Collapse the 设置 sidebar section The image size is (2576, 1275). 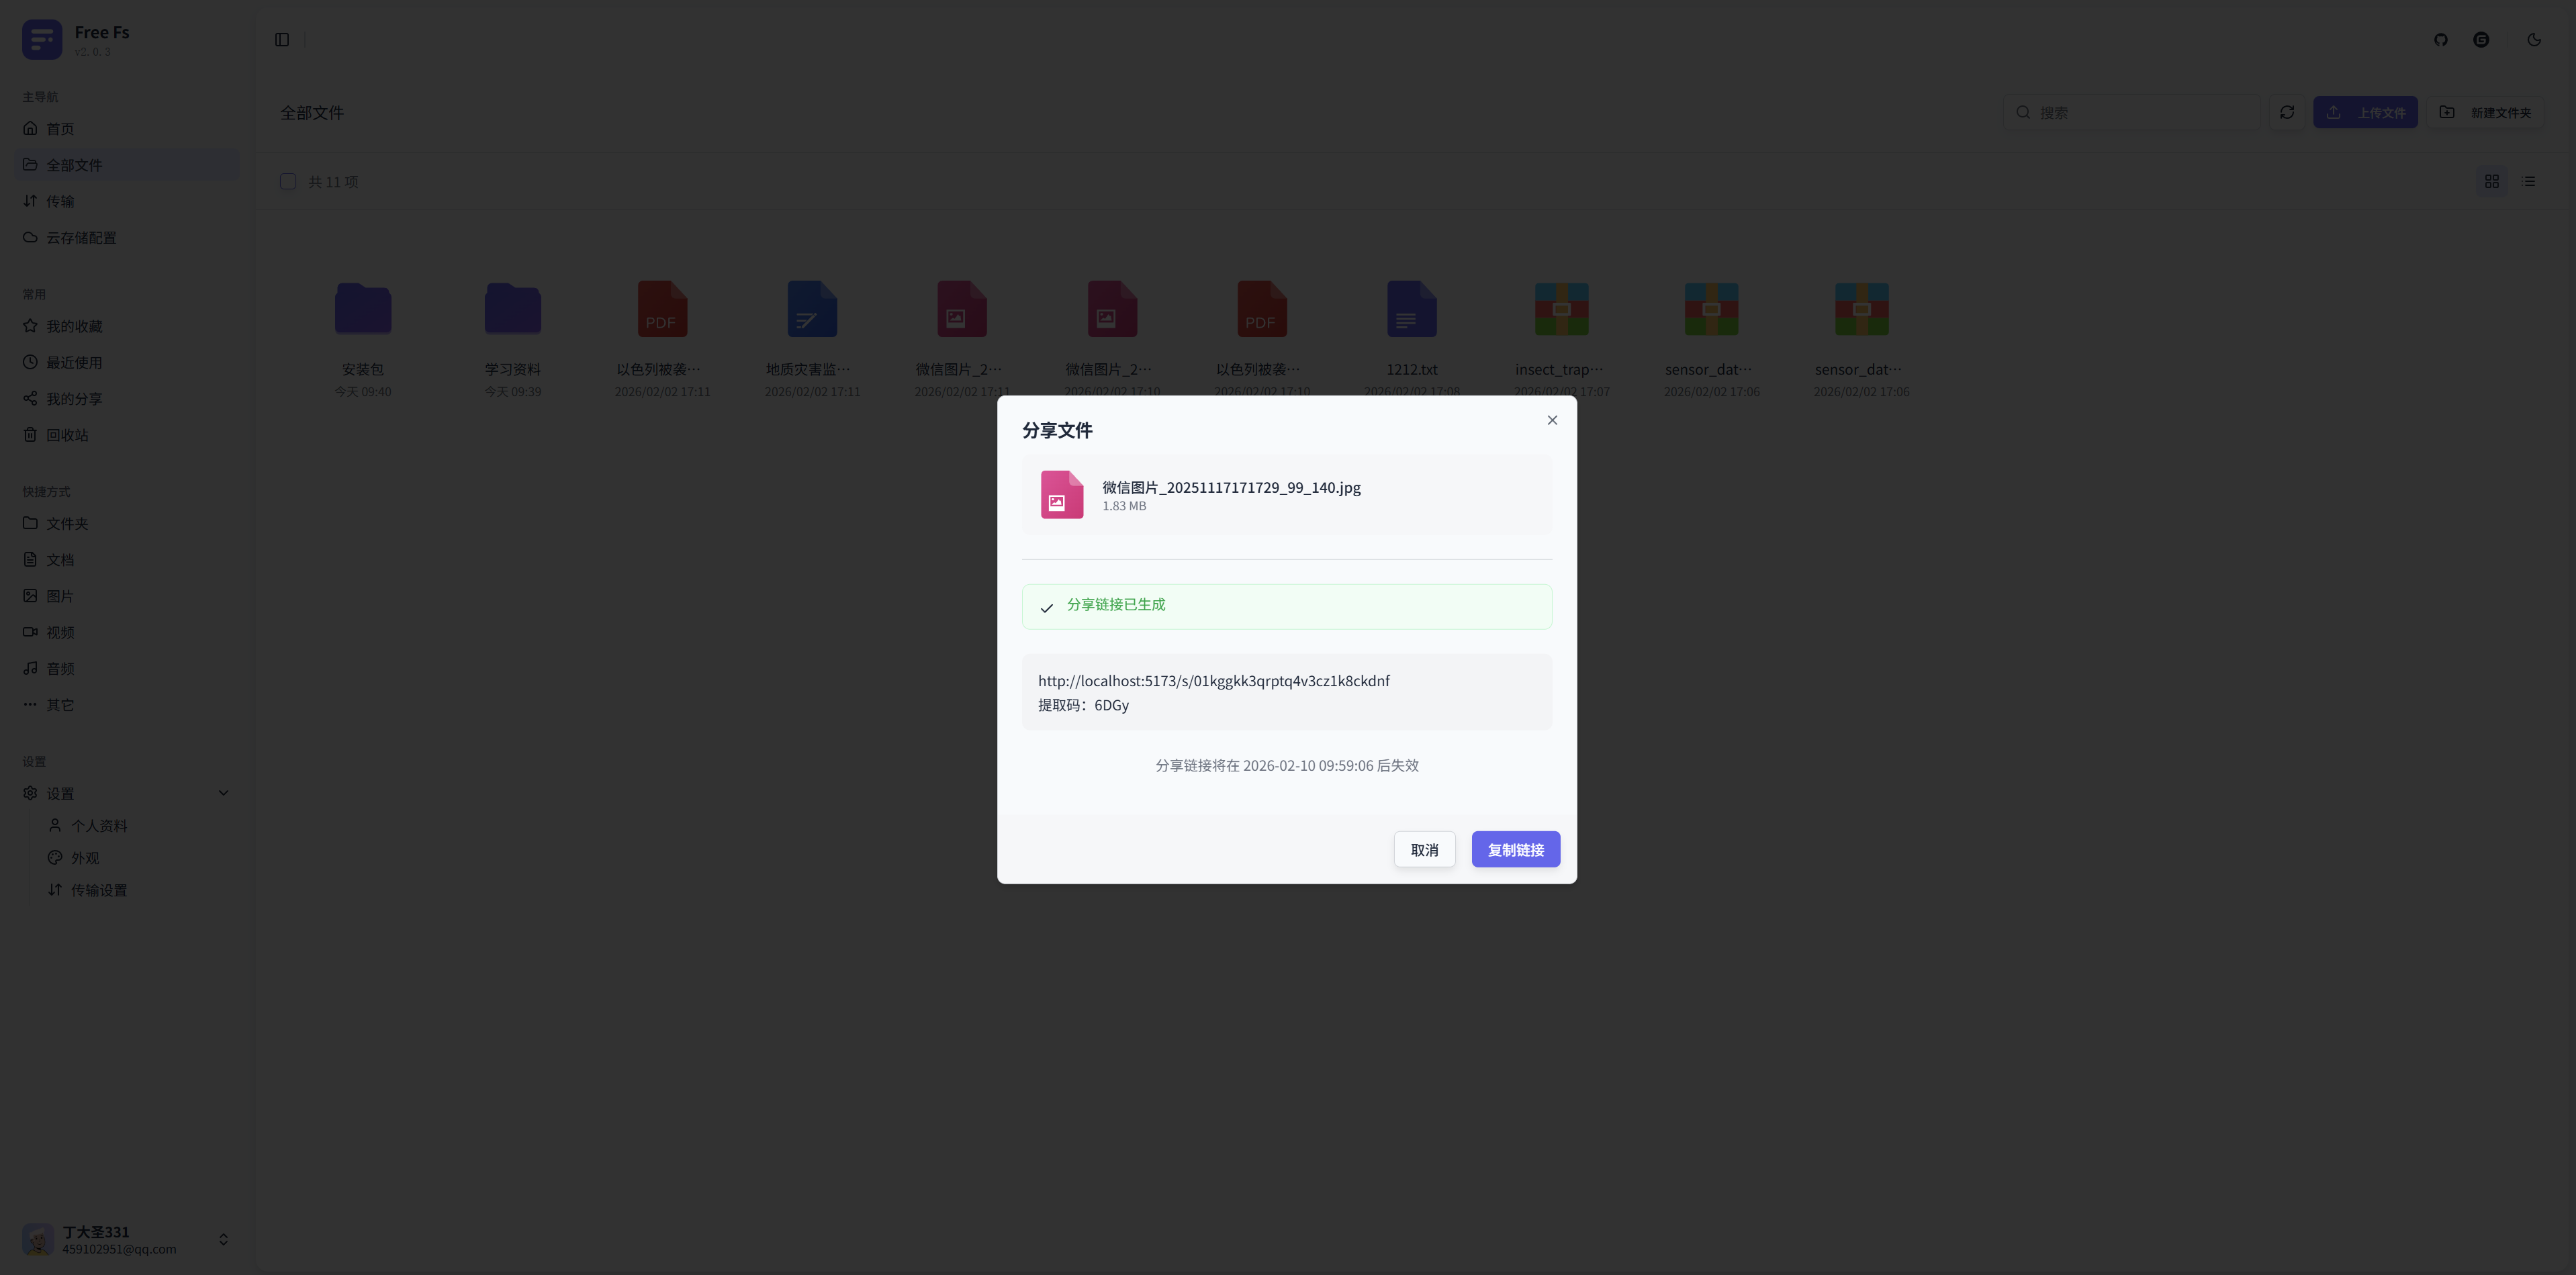(223, 793)
